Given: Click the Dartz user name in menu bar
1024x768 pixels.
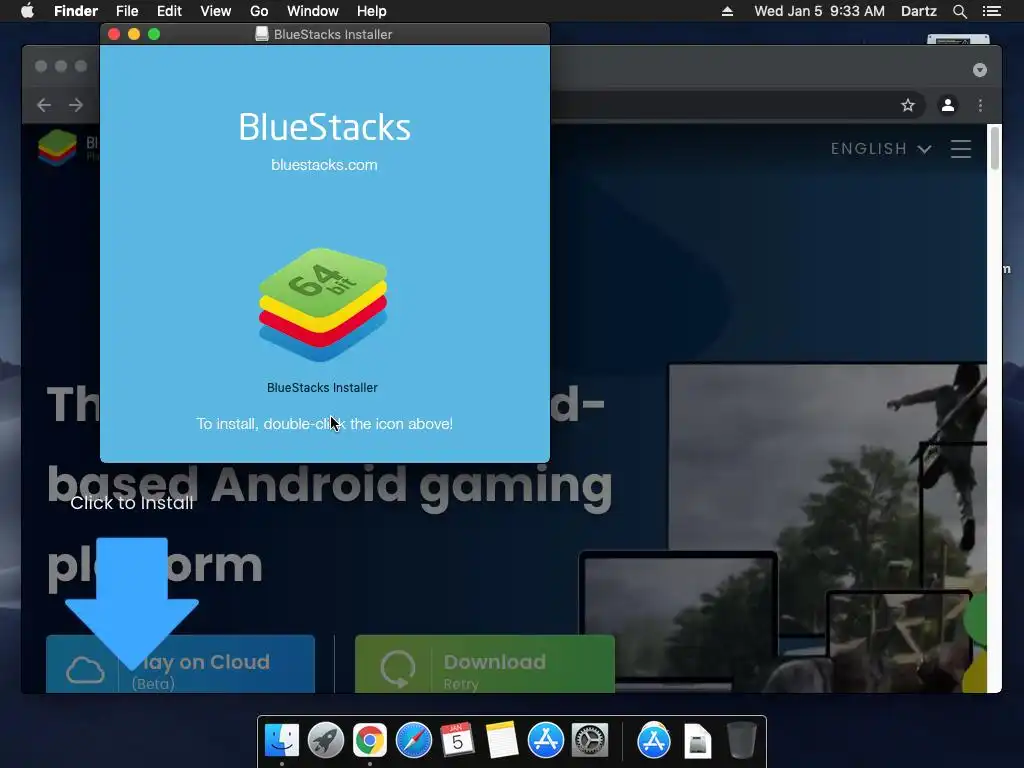Looking at the screenshot, I should pyautogui.click(x=918, y=11).
